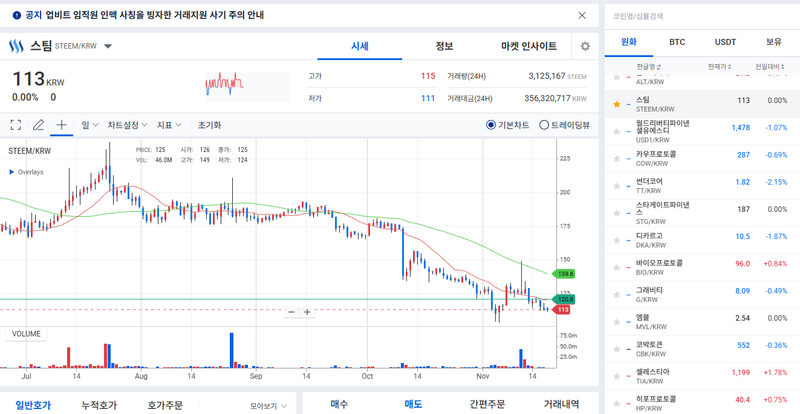Viewport: 800px width, 414px height.
Task: Expand the Overlays disclosure triangle
Action: click(12, 172)
